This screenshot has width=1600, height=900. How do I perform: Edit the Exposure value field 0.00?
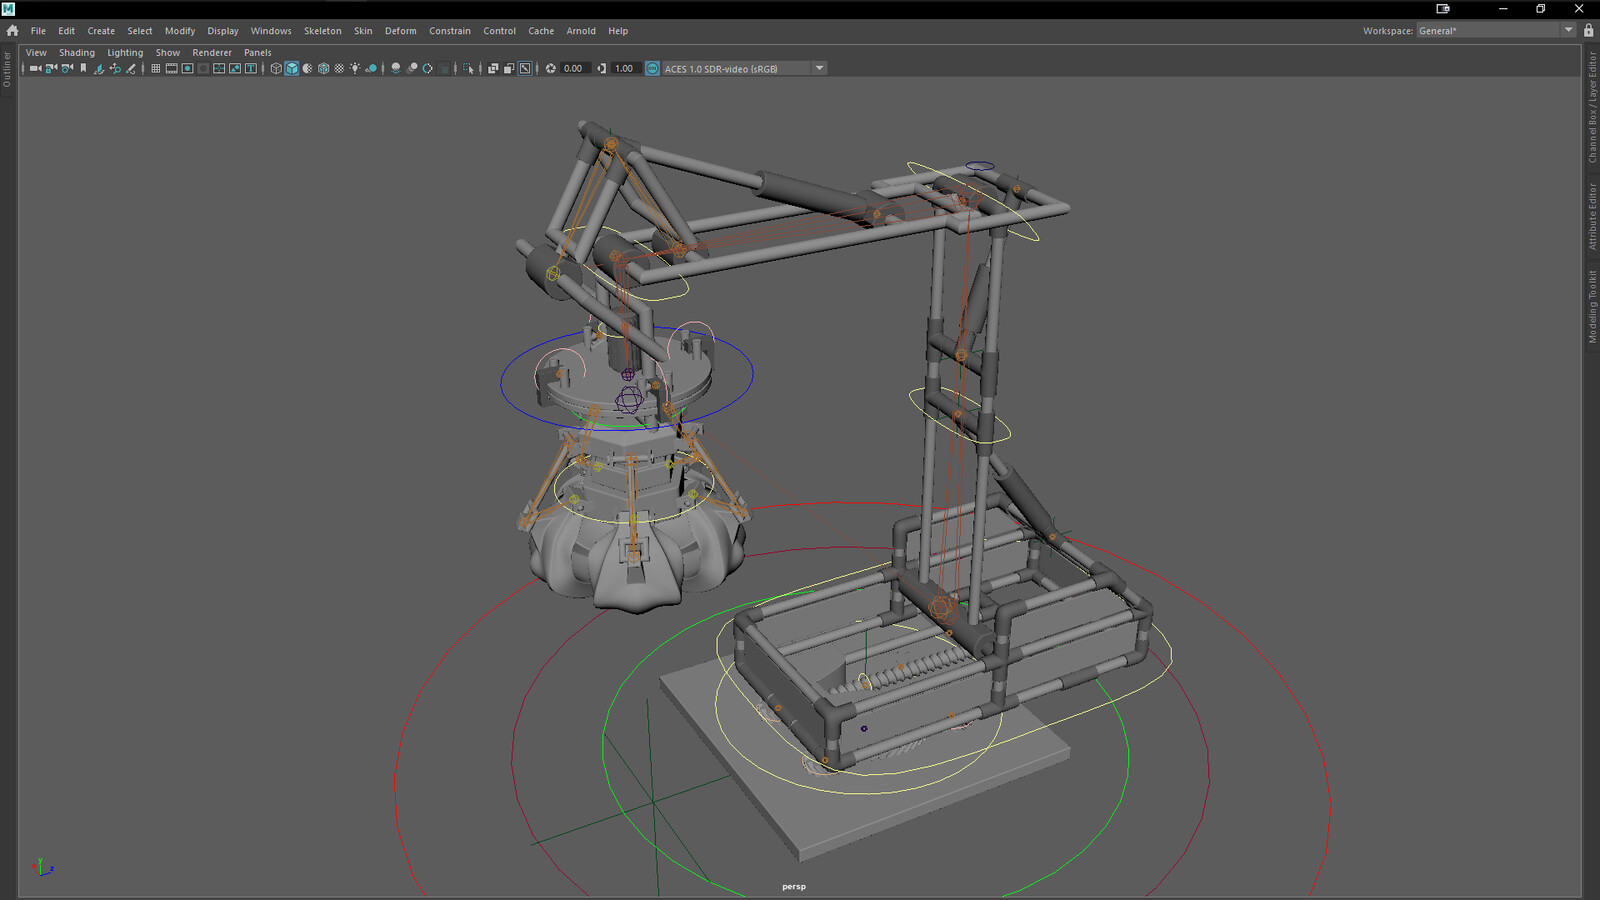point(575,68)
